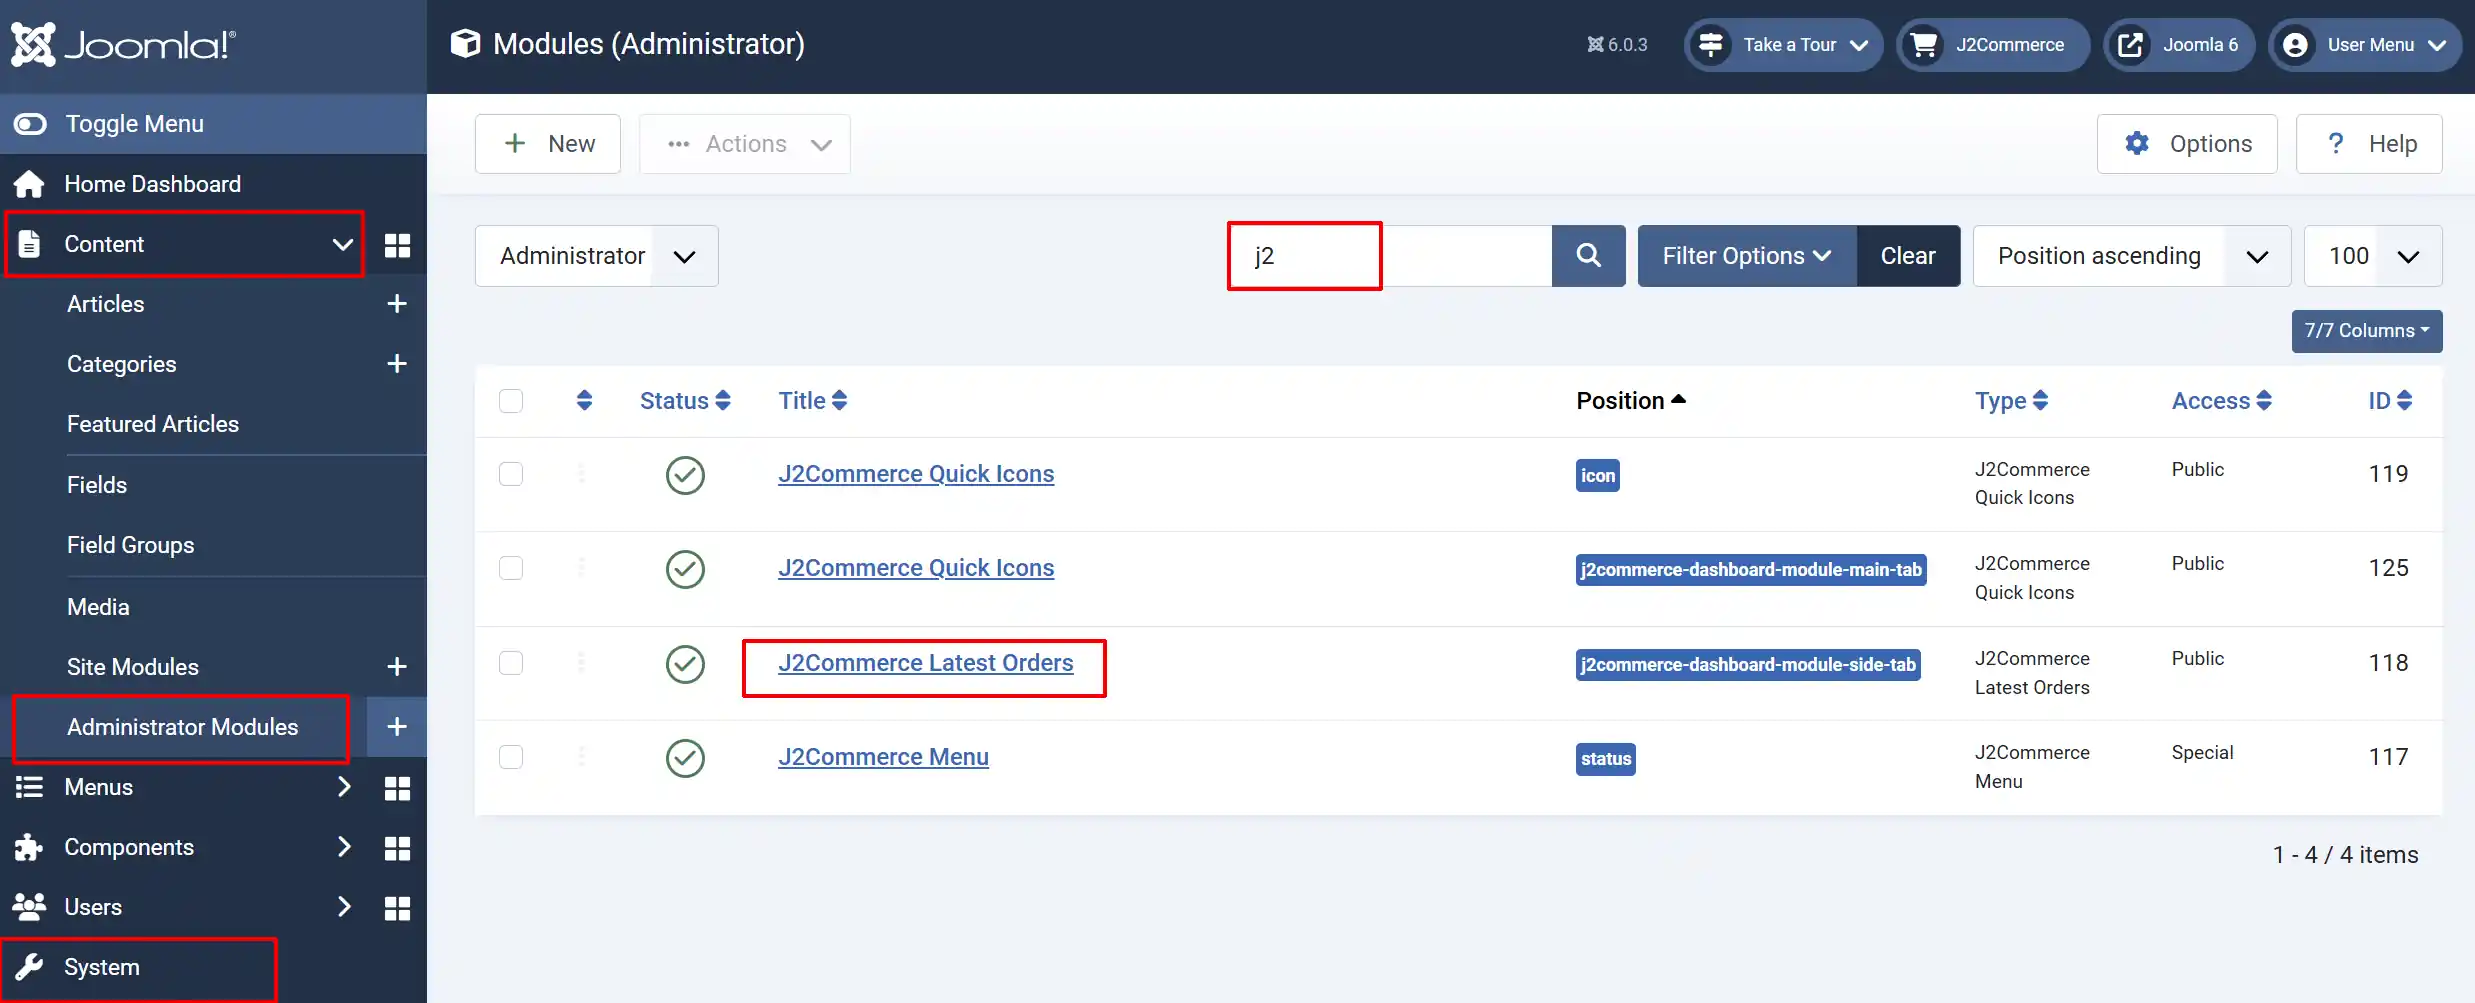The image size is (2475, 1003).
Task: Expand the Filter Options panel
Action: click(x=1747, y=256)
